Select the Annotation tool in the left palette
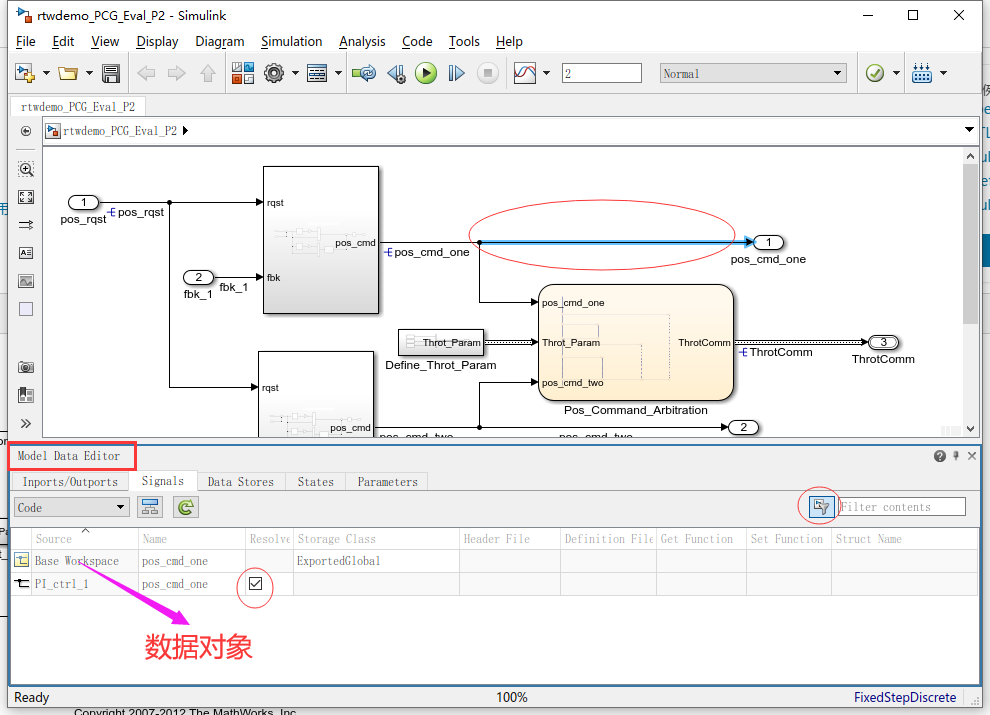Image resolution: width=990 pixels, height=715 pixels. (25, 253)
